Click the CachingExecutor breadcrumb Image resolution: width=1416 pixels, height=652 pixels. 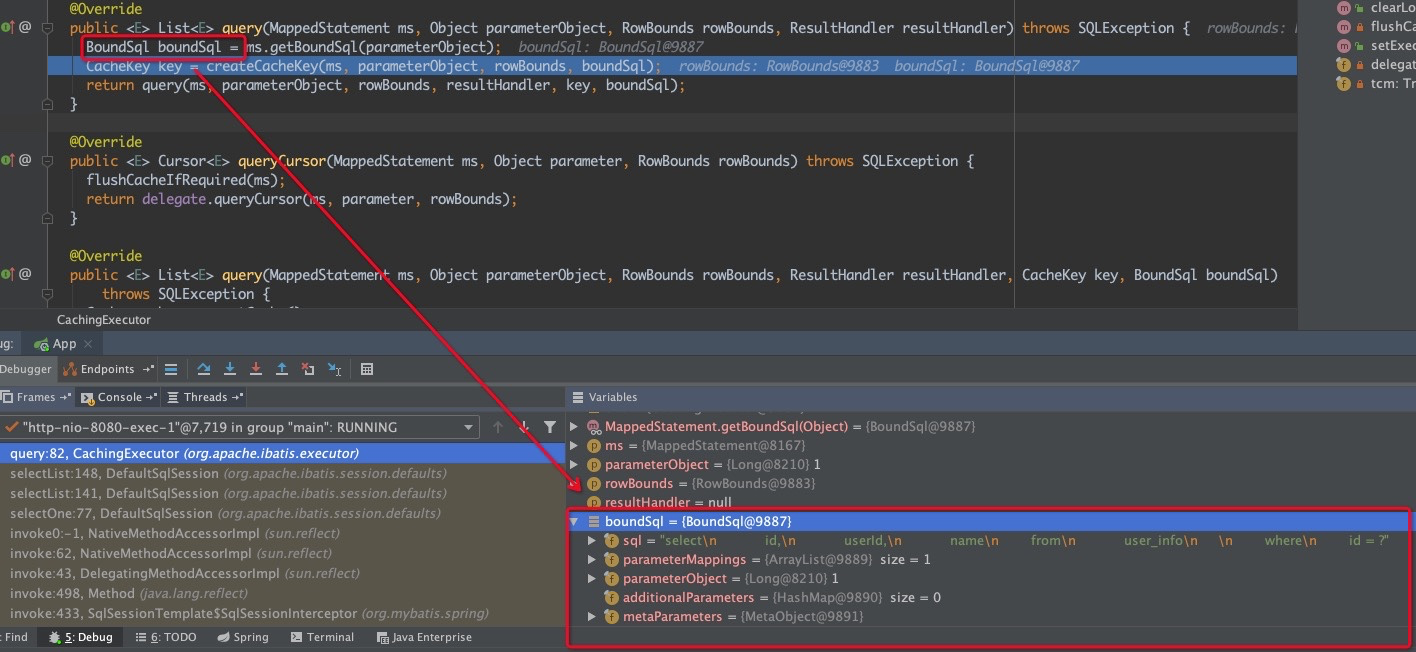click(x=104, y=320)
